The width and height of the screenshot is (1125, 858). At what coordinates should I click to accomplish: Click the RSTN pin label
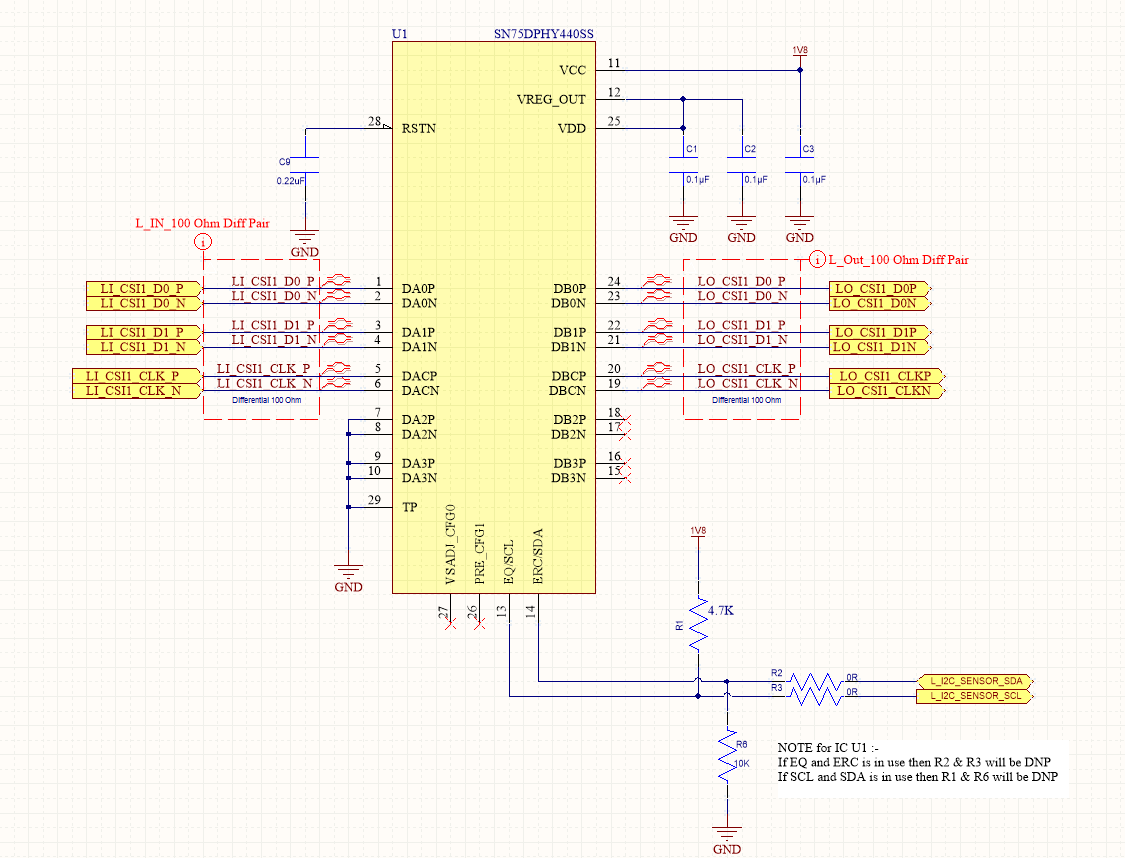(419, 128)
